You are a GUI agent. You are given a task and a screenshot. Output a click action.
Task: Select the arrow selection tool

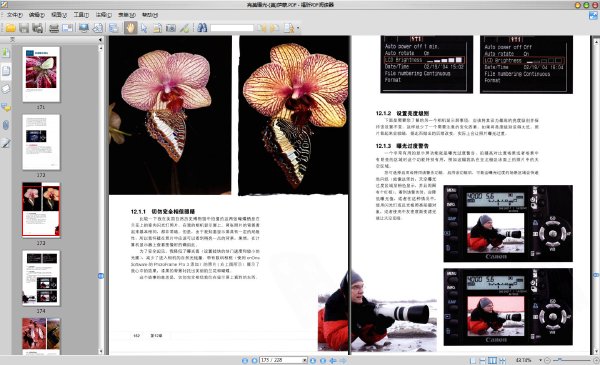pos(144,28)
